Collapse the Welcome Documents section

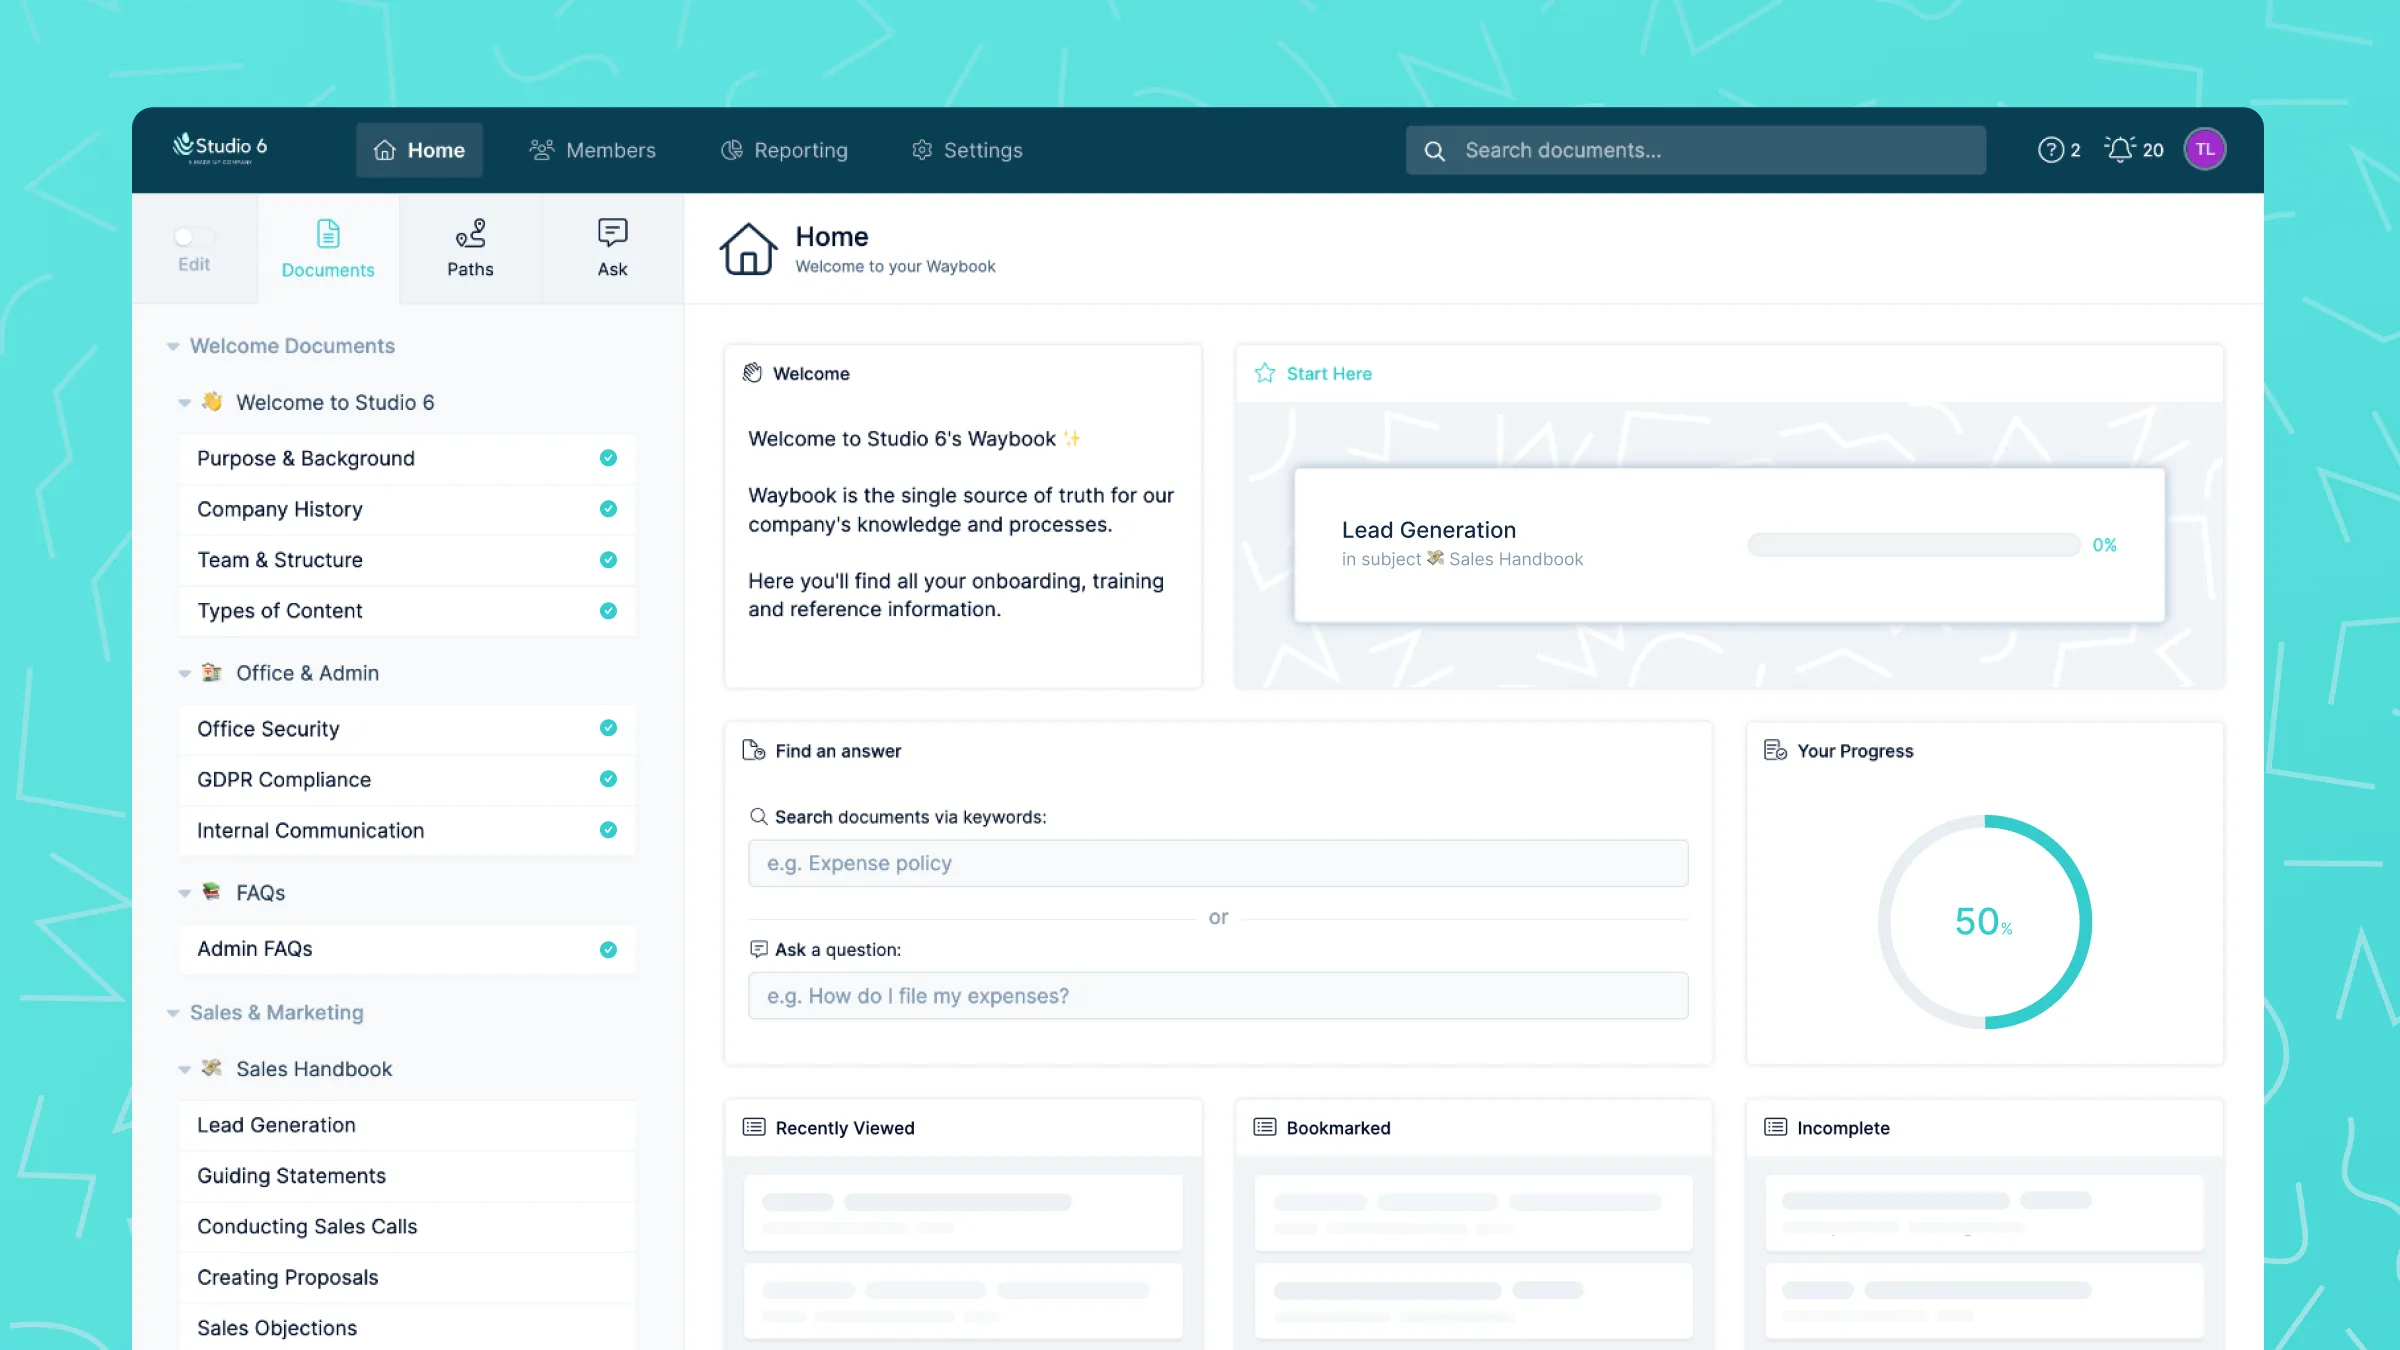tap(172, 345)
